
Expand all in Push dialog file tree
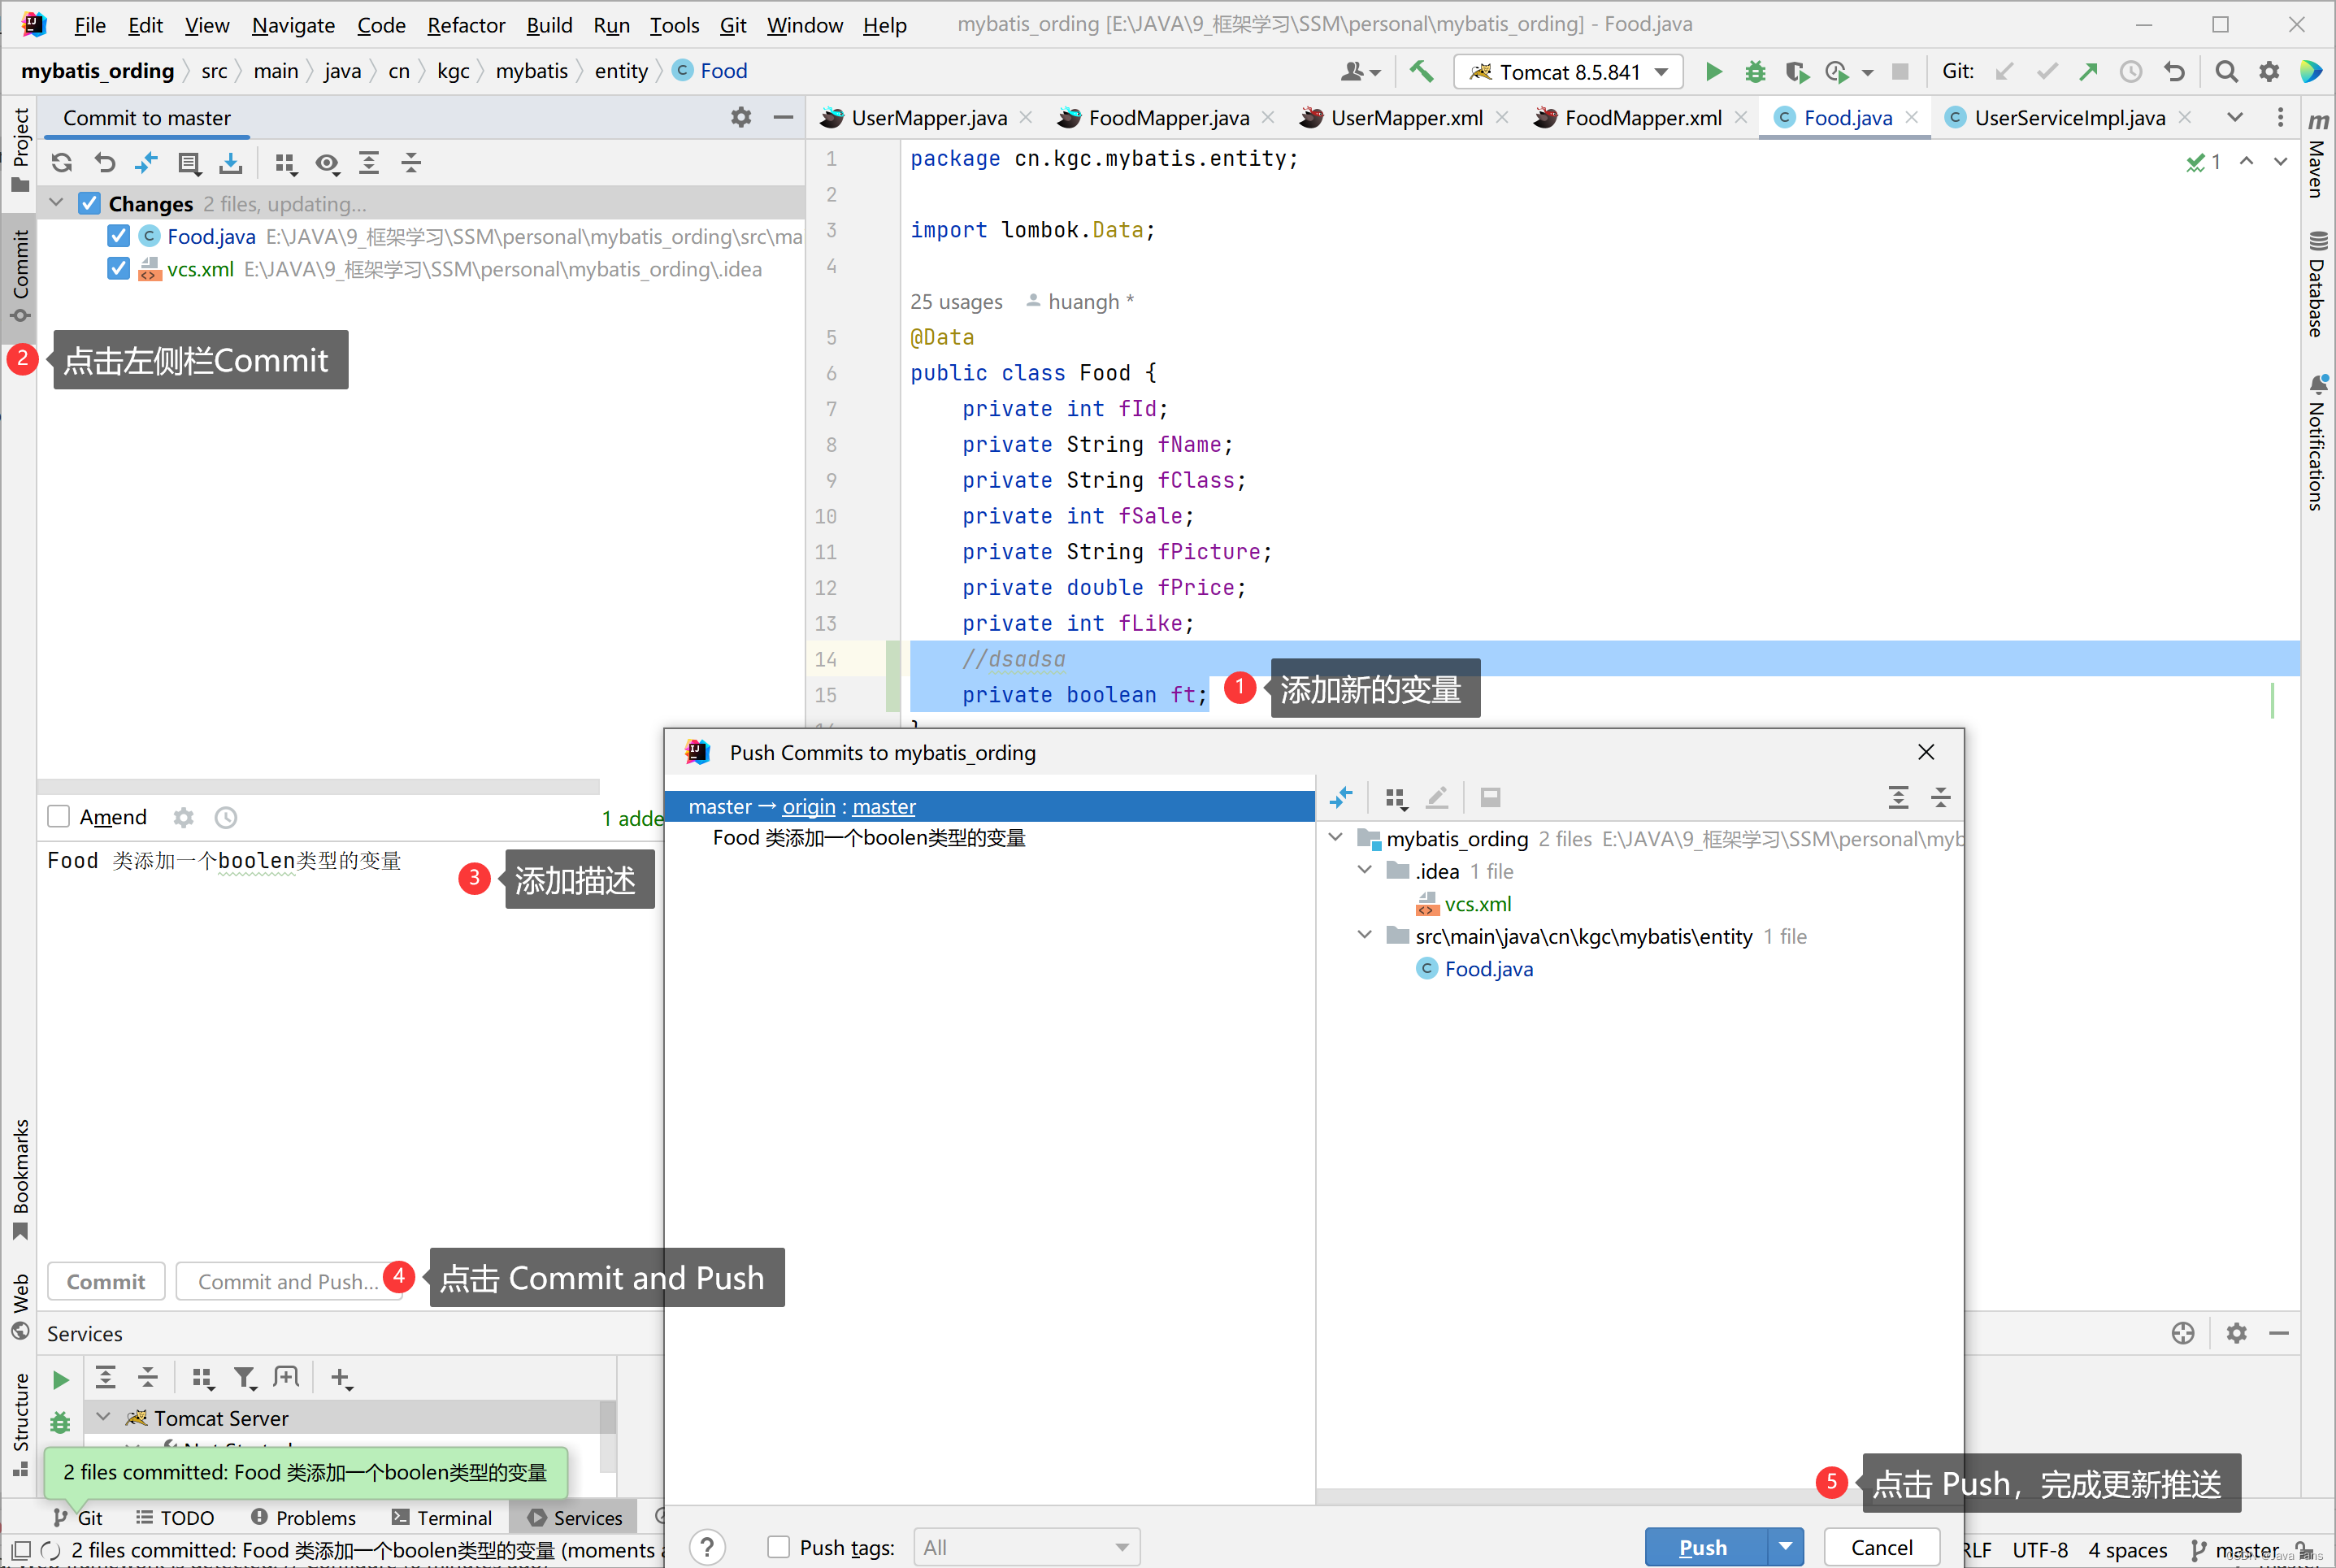click(x=1898, y=797)
